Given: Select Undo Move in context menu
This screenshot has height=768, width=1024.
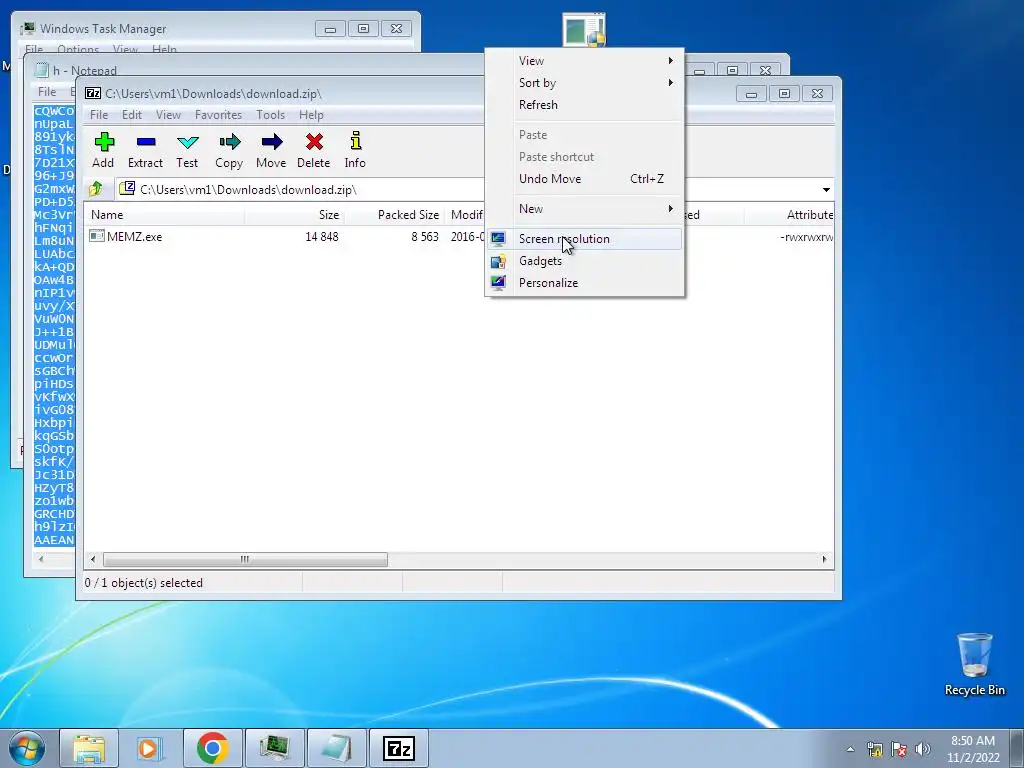Looking at the screenshot, I should [584, 179].
